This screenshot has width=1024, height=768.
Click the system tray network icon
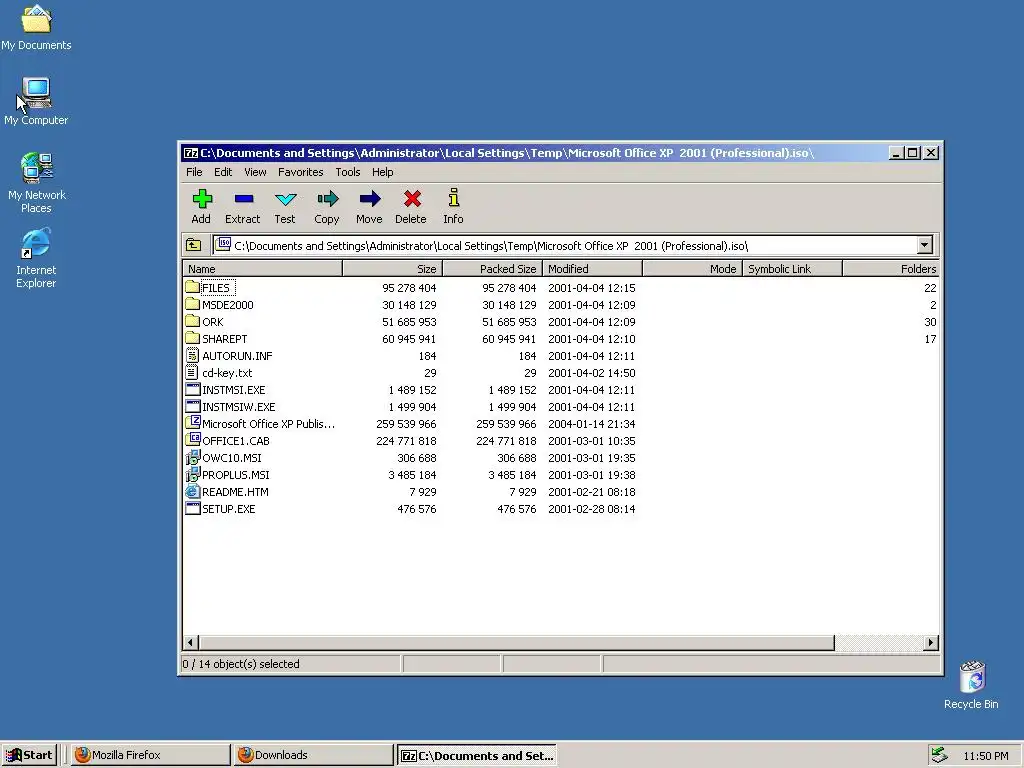coord(939,755)
